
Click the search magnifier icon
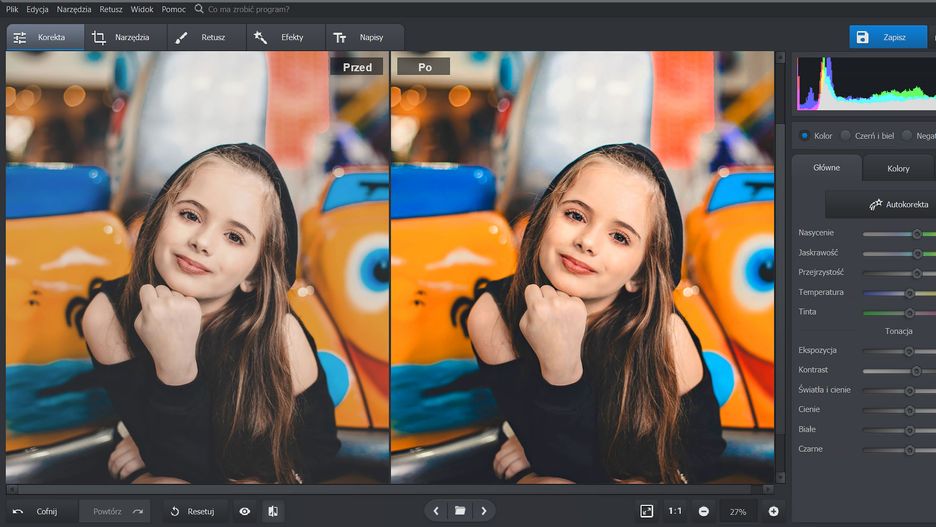pyautogui.click(x=199, y=9)
